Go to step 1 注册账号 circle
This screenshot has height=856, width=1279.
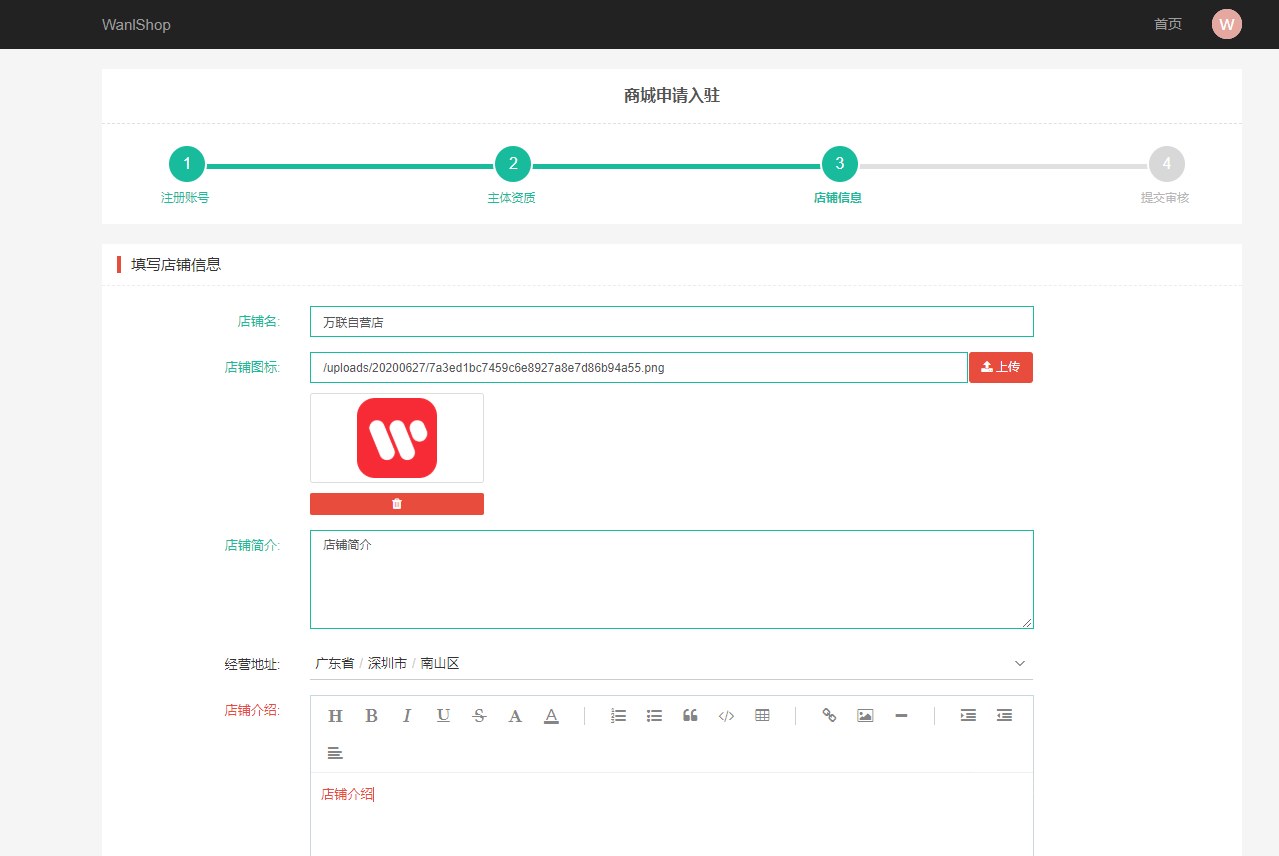point(187,164)
